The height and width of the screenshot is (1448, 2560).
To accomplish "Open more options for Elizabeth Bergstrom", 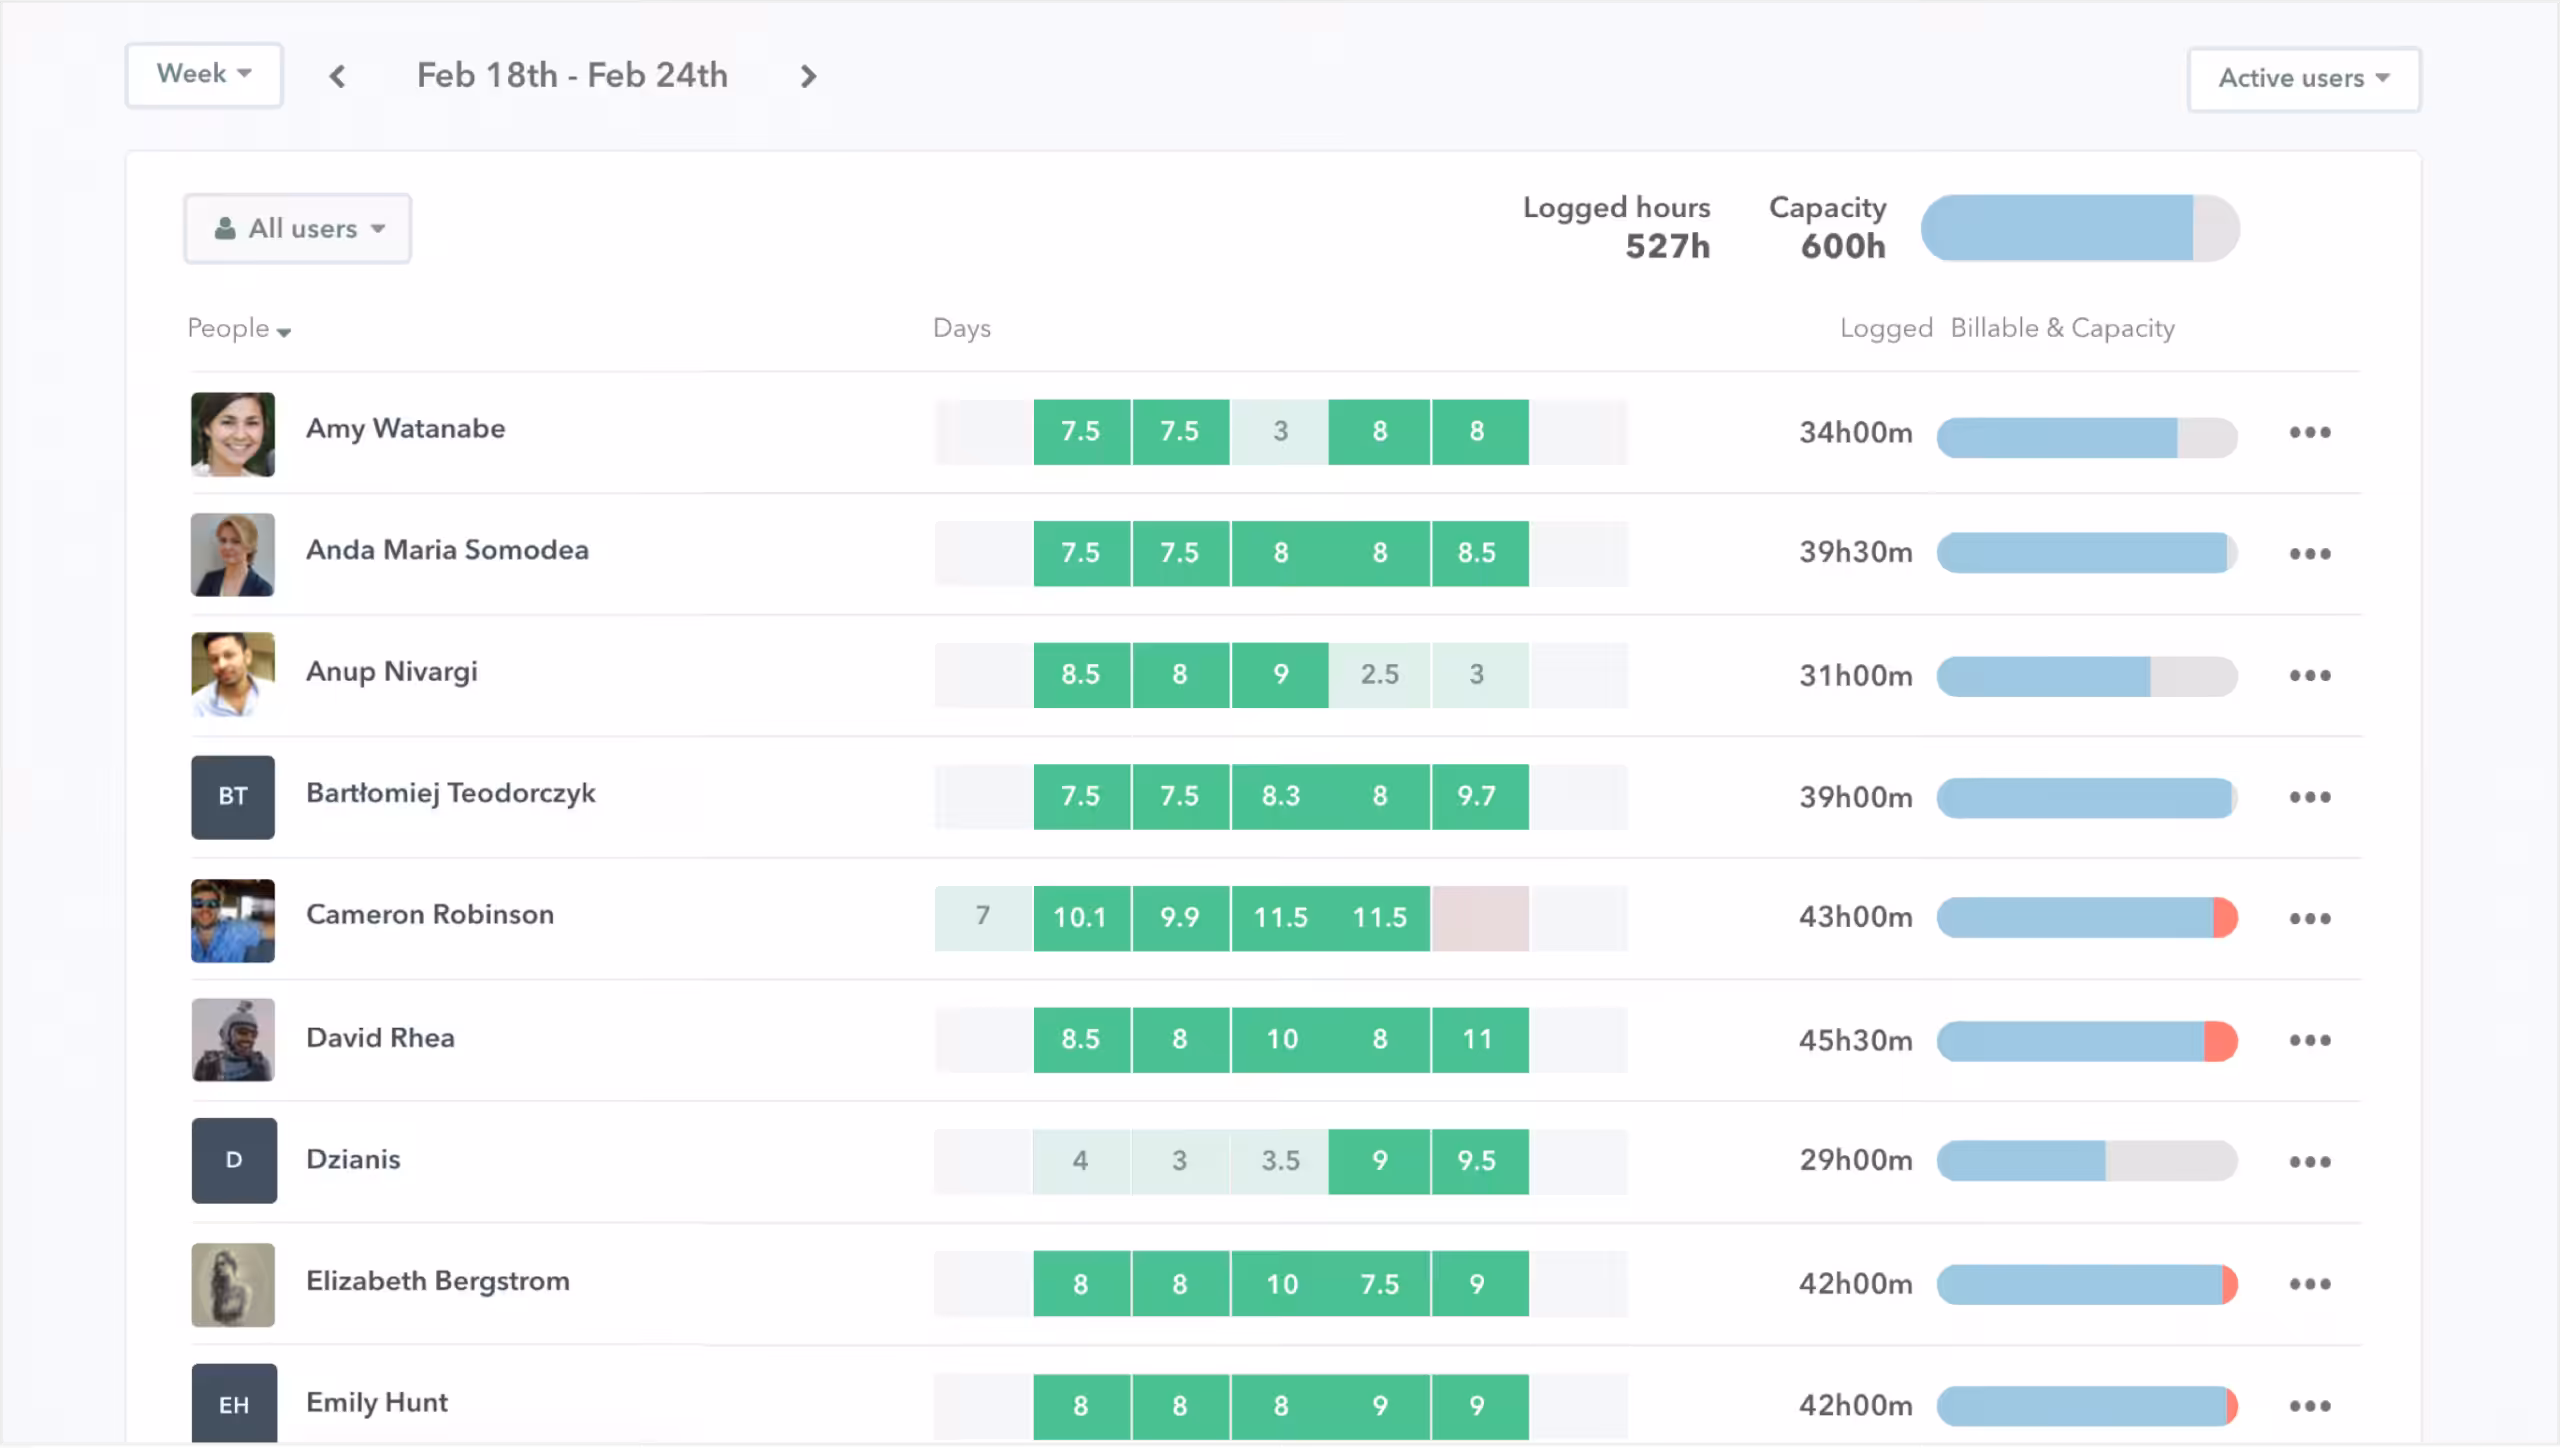I will (x=2309, y=1283).
